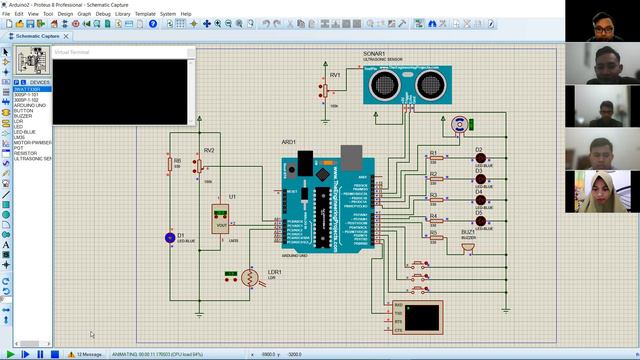Select LED-BLUE in the devices list
This screenshot has height=360, width=640.
click(24, 132)
